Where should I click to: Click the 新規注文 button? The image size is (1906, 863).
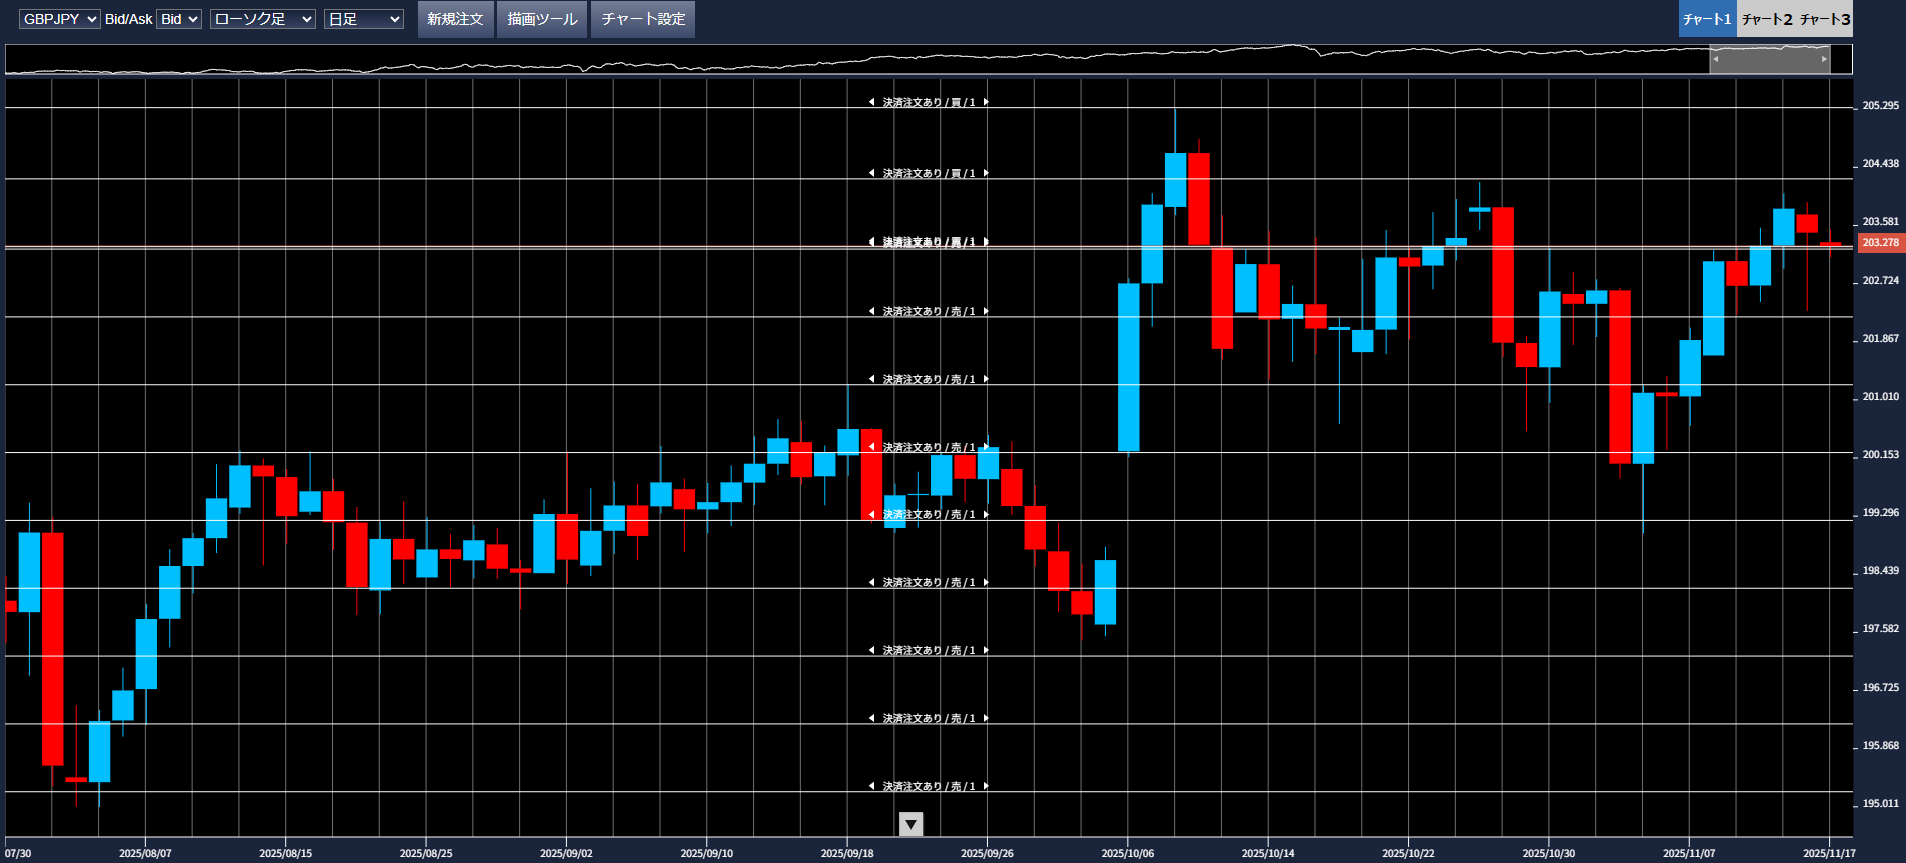(x=455, y=19)
